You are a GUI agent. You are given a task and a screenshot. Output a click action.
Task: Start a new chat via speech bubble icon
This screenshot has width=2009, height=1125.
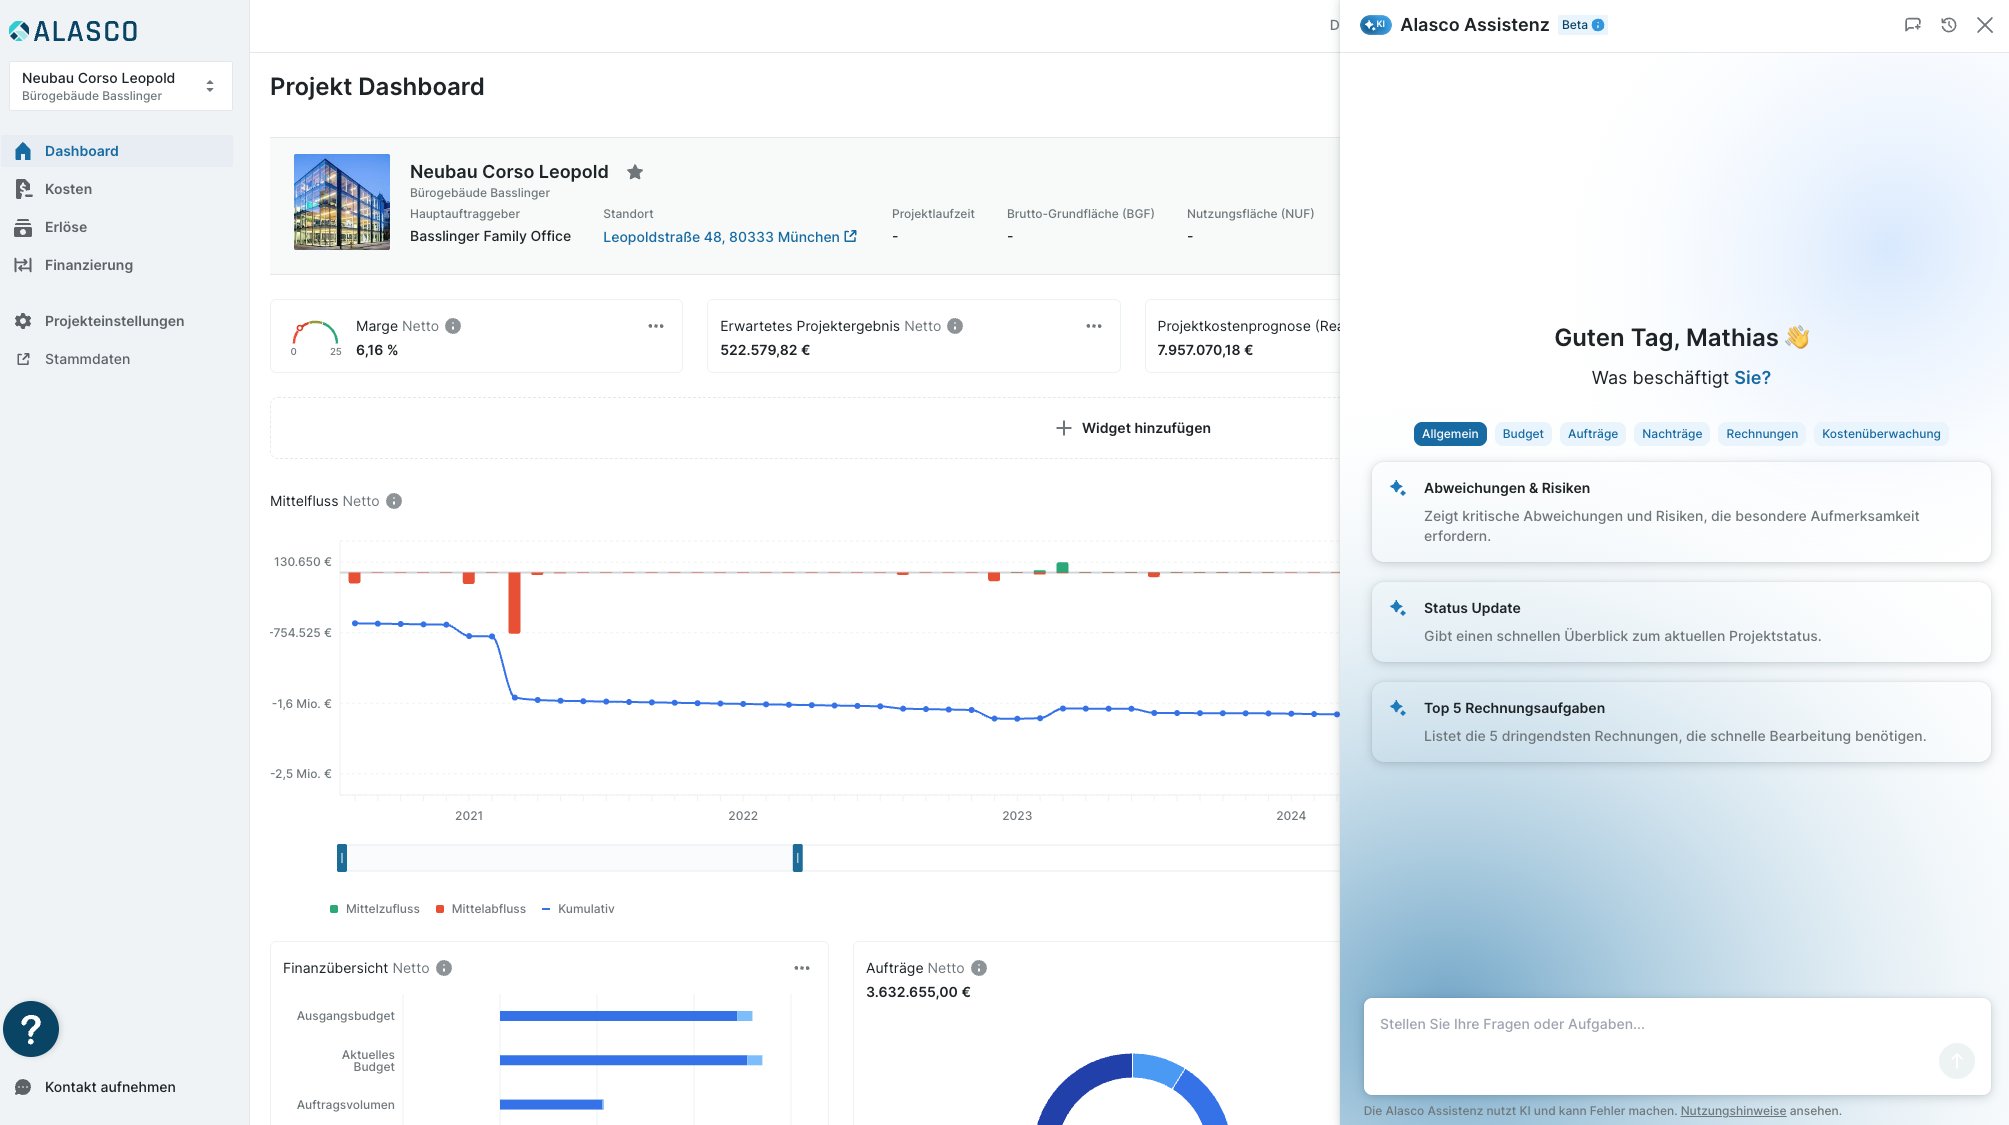1913,25
